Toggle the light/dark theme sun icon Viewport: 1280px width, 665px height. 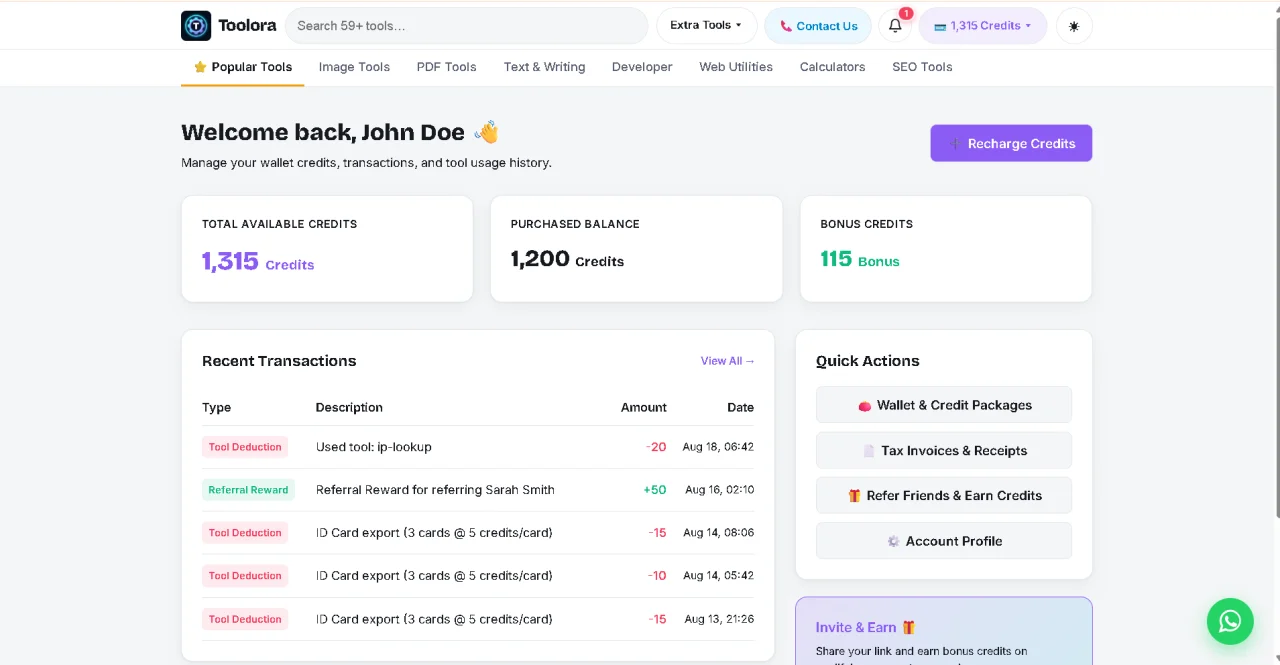1074,26
